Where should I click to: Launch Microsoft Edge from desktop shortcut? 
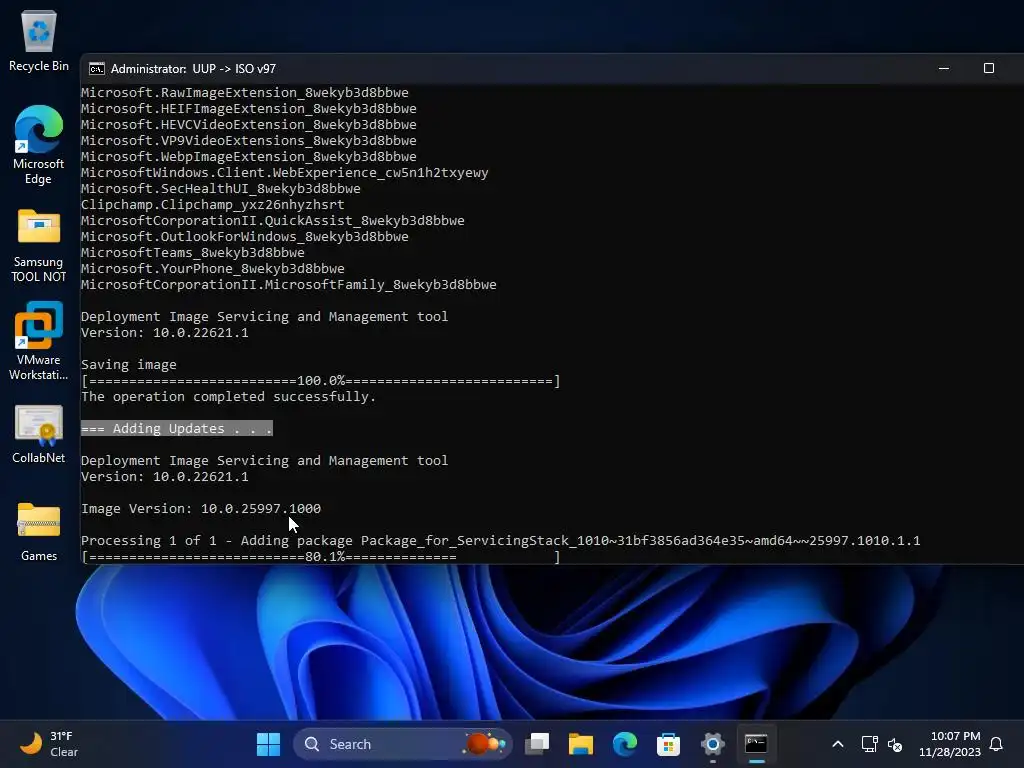coord(39,144)
